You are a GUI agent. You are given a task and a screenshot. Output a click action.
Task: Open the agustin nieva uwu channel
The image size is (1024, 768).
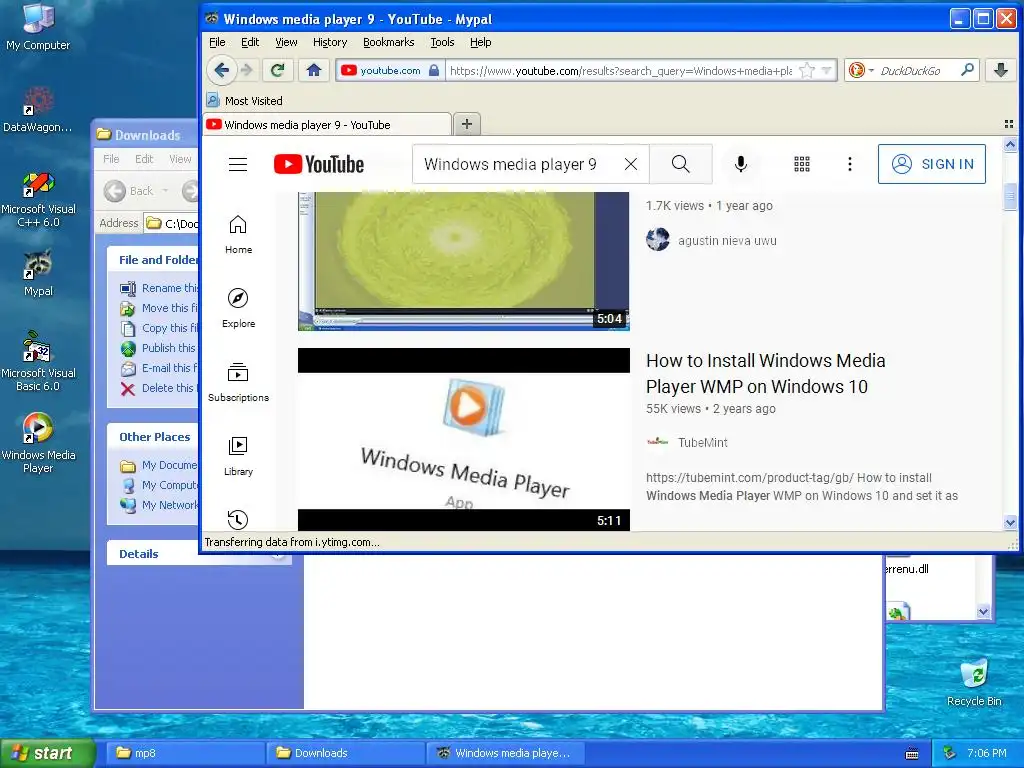point(727,240)
